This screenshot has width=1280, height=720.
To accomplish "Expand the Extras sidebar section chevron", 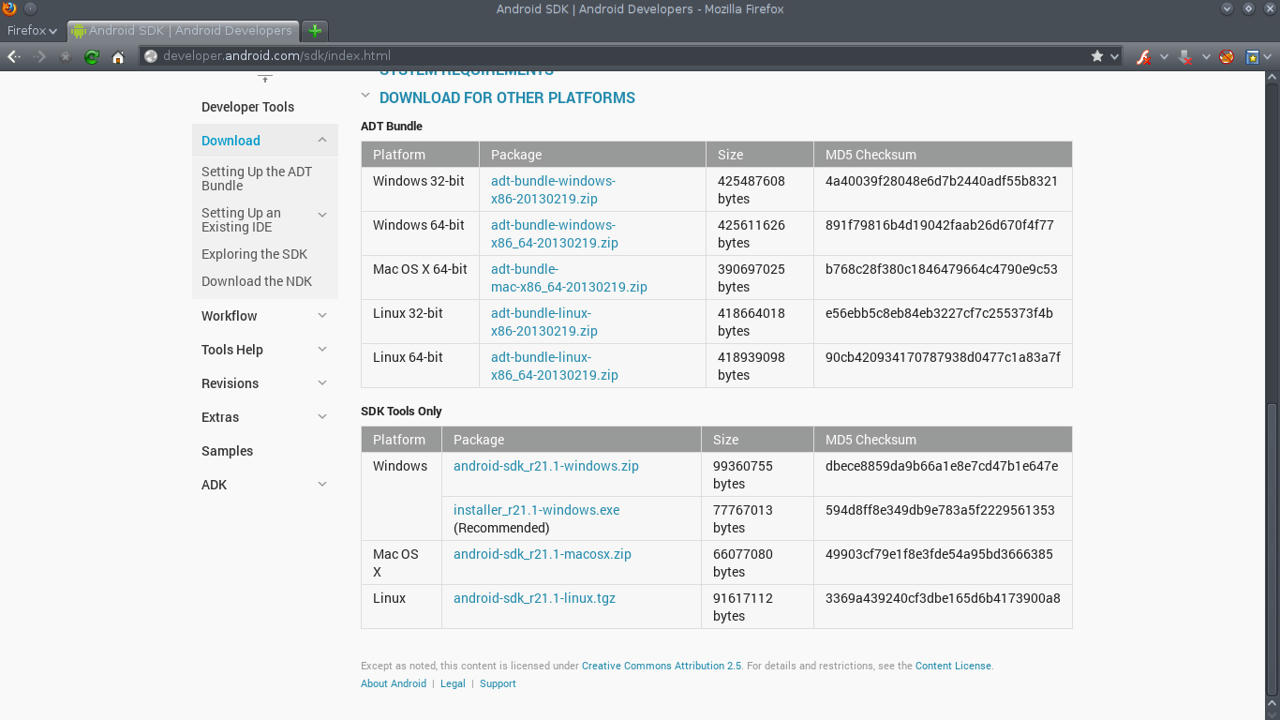I will (322, 417).
